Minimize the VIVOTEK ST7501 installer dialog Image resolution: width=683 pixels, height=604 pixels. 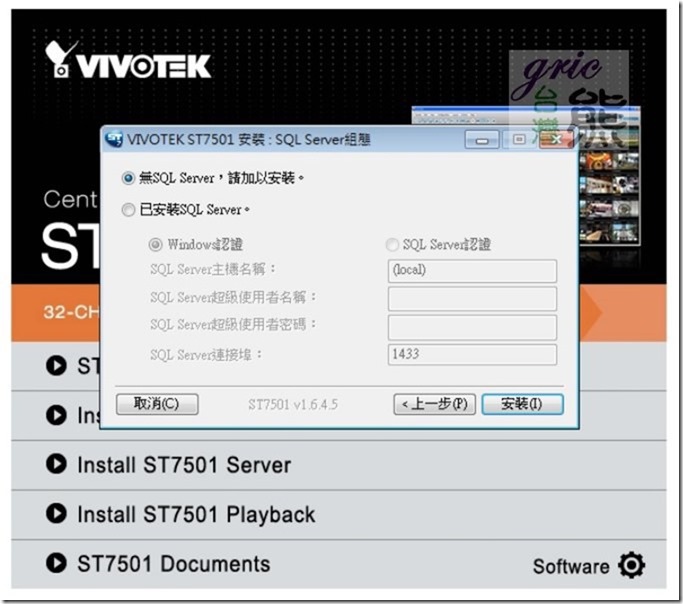482,140
